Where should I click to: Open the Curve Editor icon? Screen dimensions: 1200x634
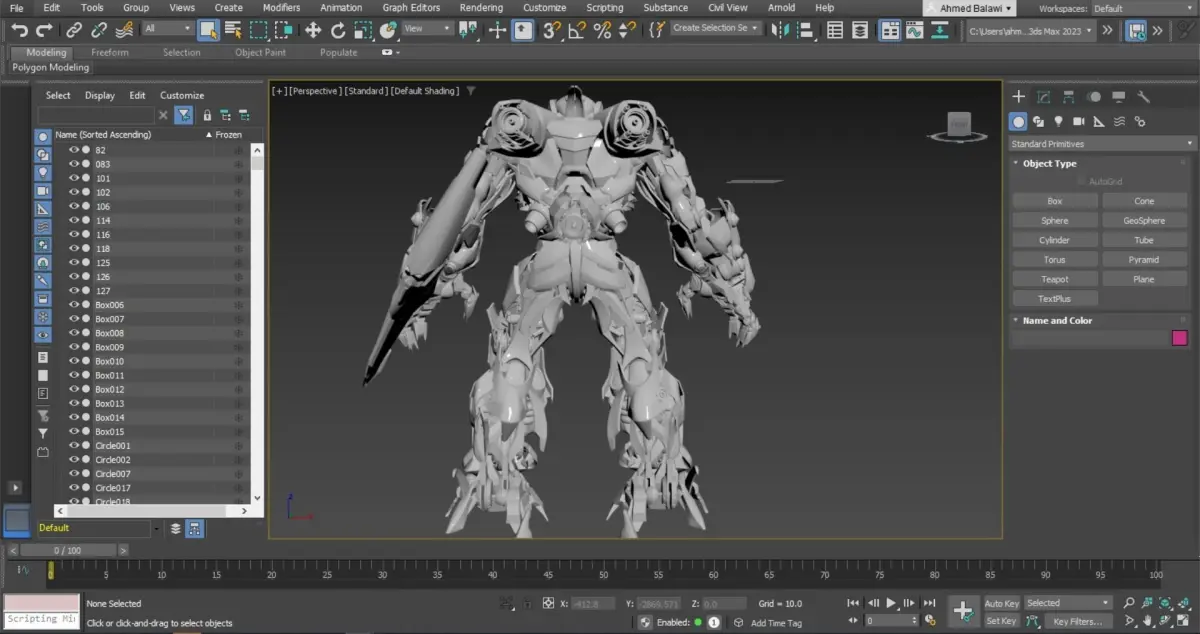coord(914,30)
